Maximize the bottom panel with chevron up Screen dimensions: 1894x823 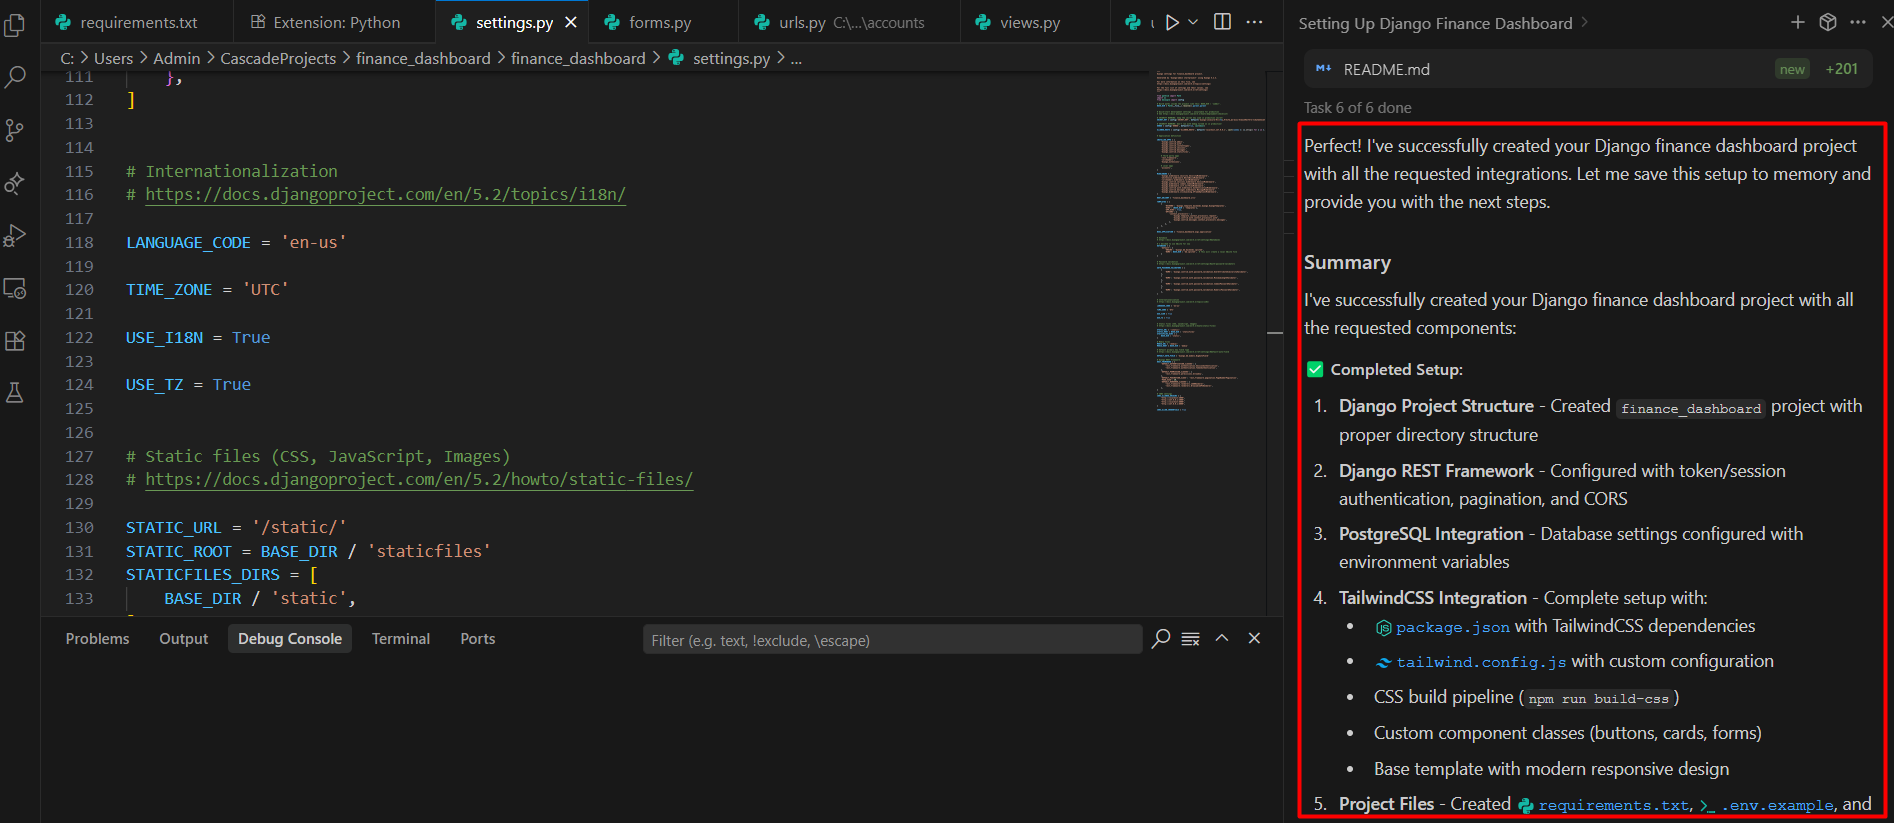1222,638
